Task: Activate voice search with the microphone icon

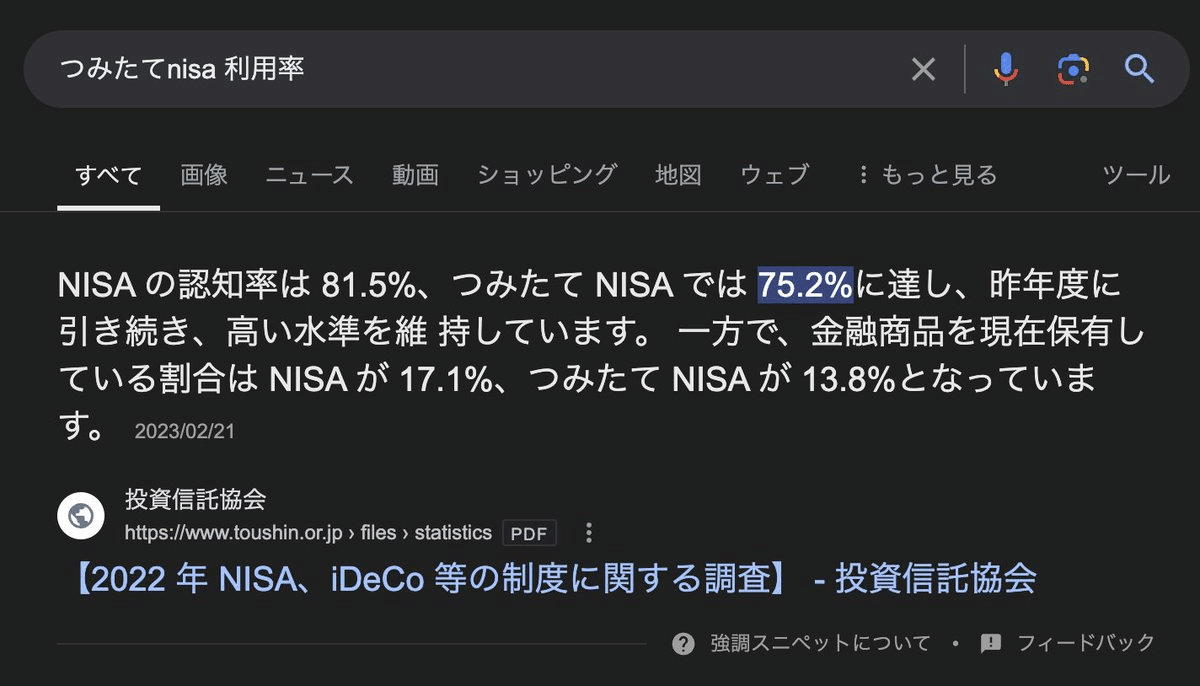Action: tap(1004, 68)
